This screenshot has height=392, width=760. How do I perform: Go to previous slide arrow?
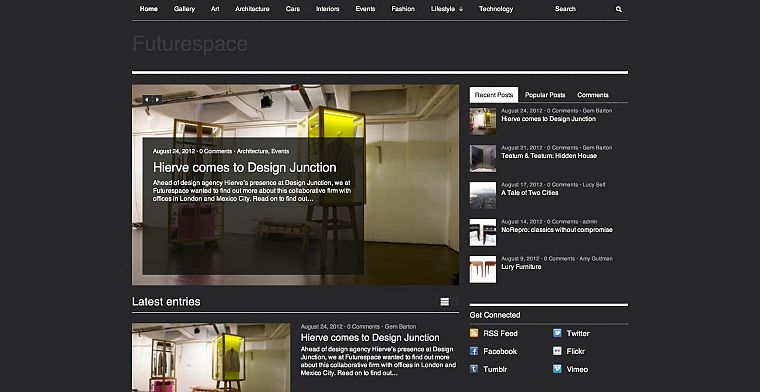(147, 100)
